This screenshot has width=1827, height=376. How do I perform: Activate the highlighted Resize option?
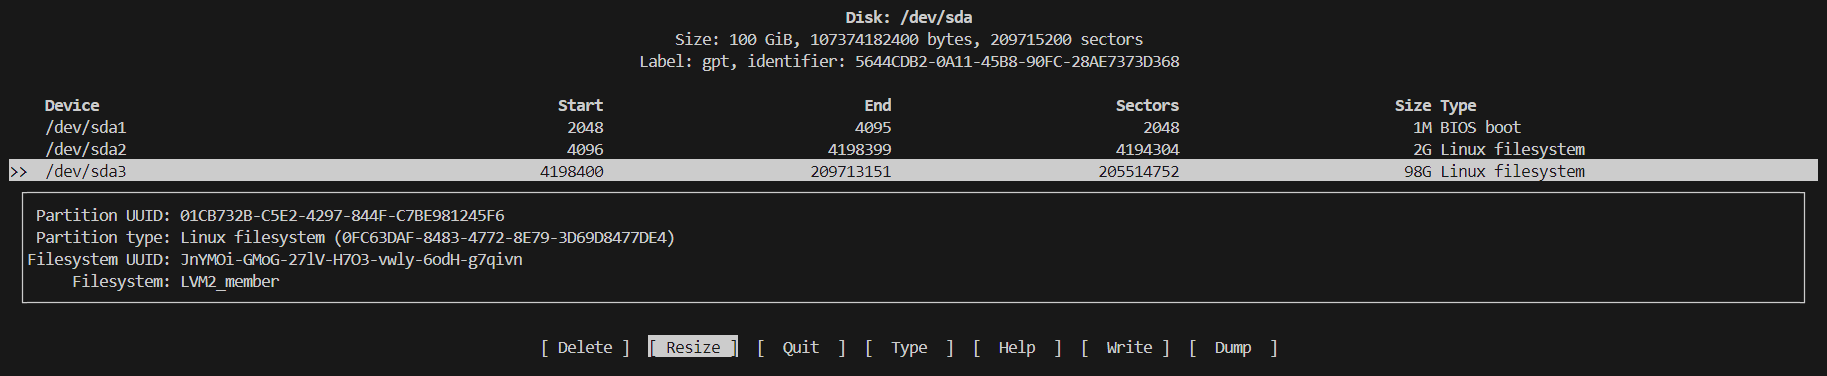(693, 347)
